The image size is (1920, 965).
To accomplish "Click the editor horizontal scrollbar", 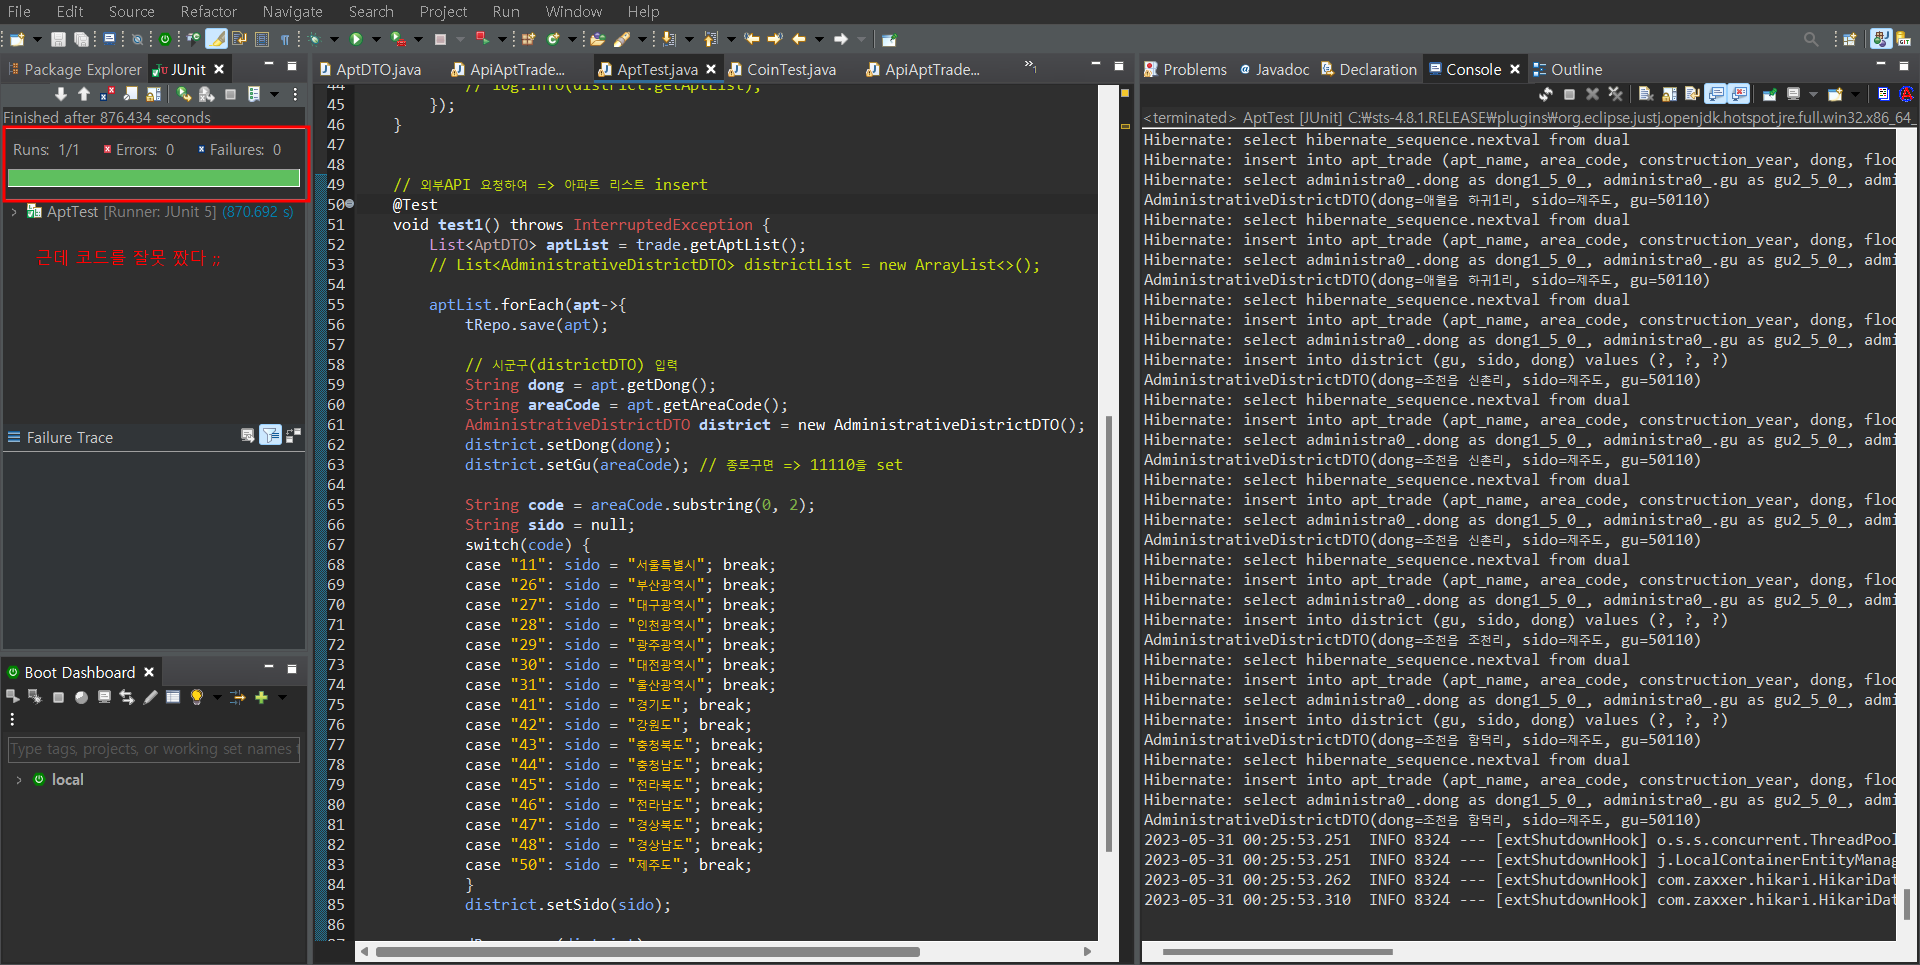I will 725,952.
